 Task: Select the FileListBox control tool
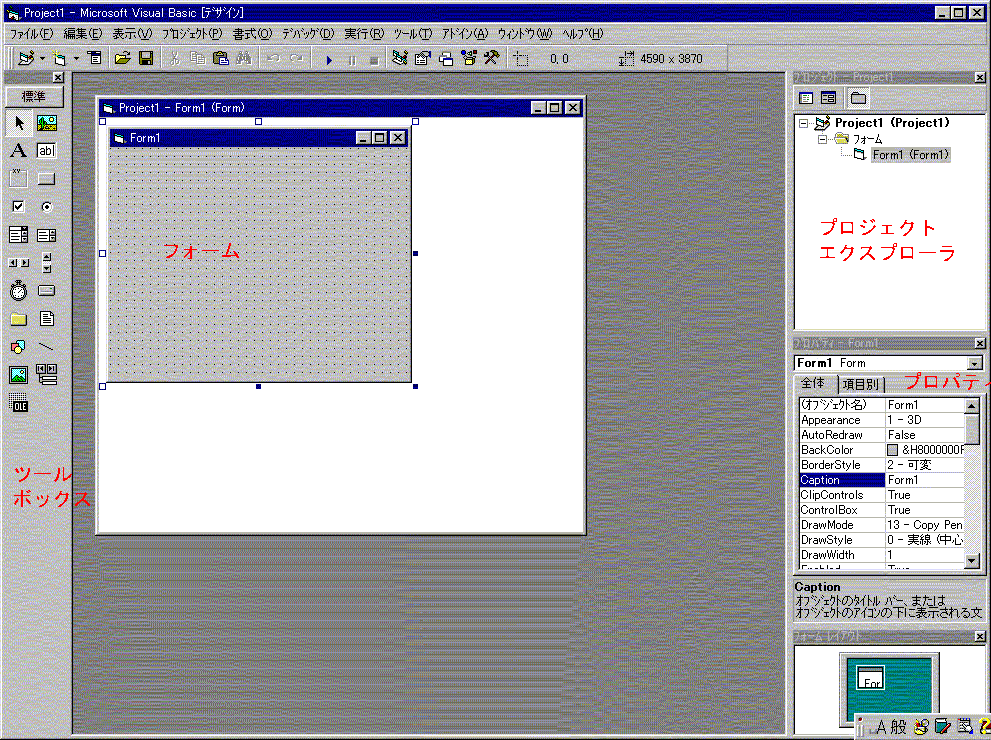coord(46,319)
